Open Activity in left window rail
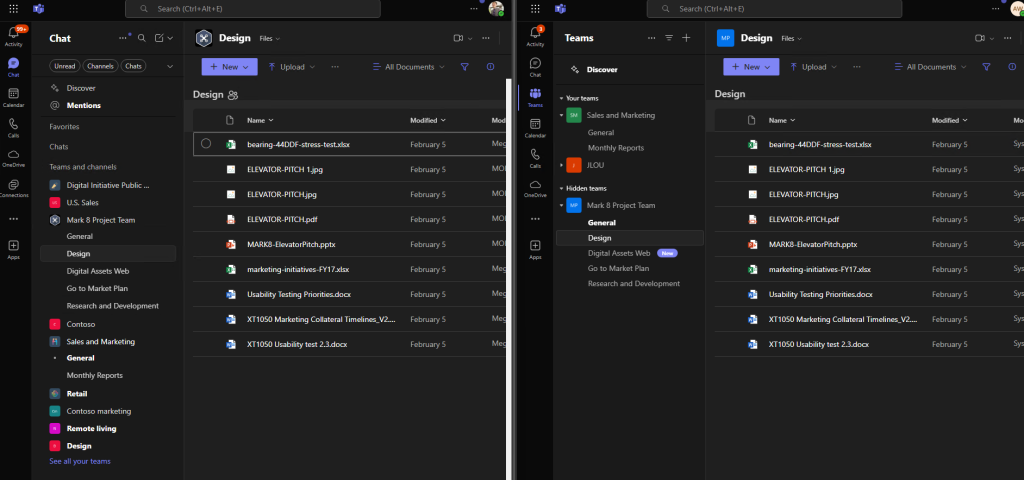 (x=13, y=37)
